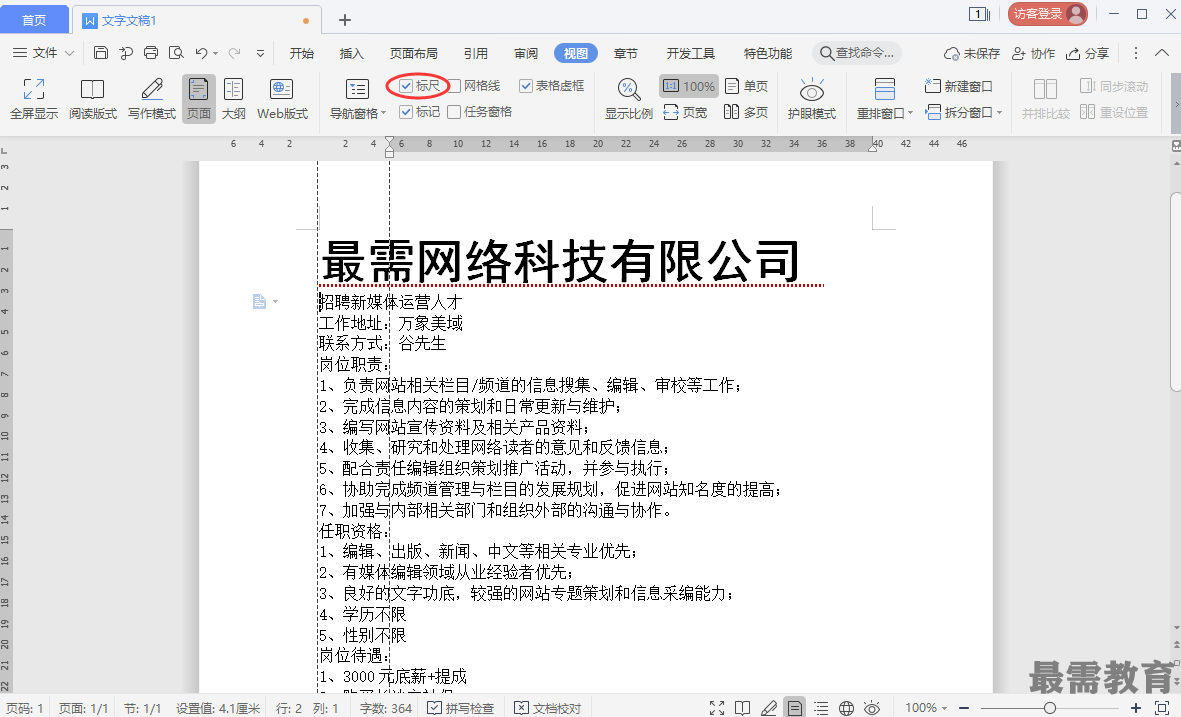The image size is (1181, 717).
Task: Fit document to page width
Action: click(685, 112)
